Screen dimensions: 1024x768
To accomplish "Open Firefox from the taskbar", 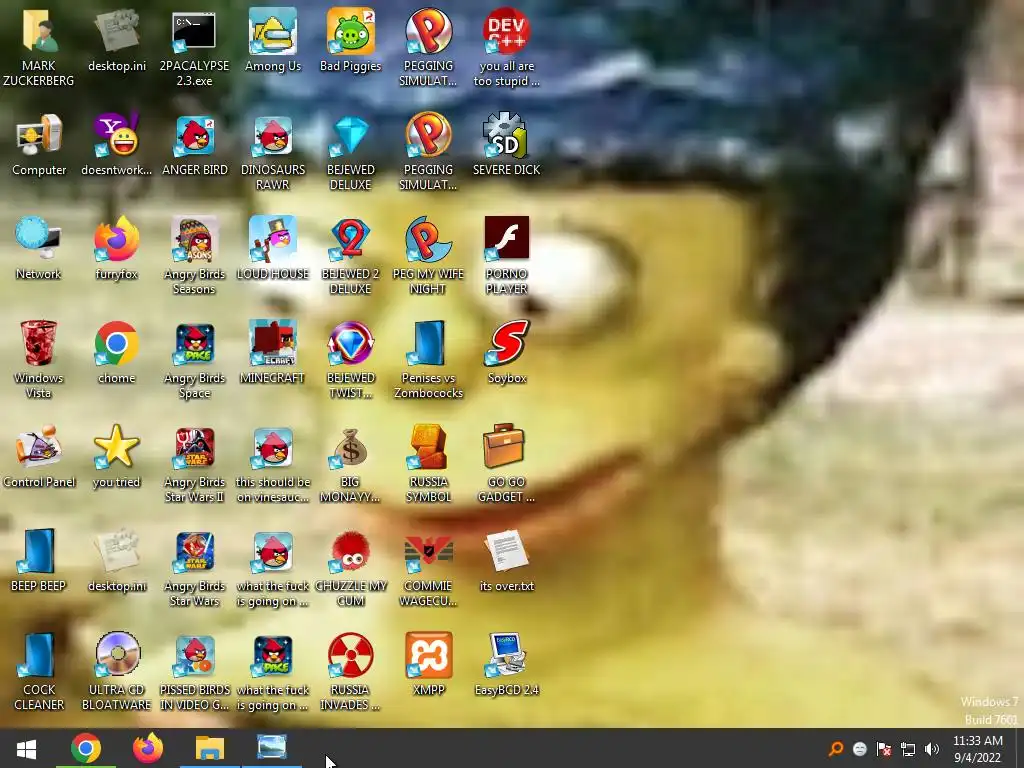I will pyautogui.click(x=148, y=748).
